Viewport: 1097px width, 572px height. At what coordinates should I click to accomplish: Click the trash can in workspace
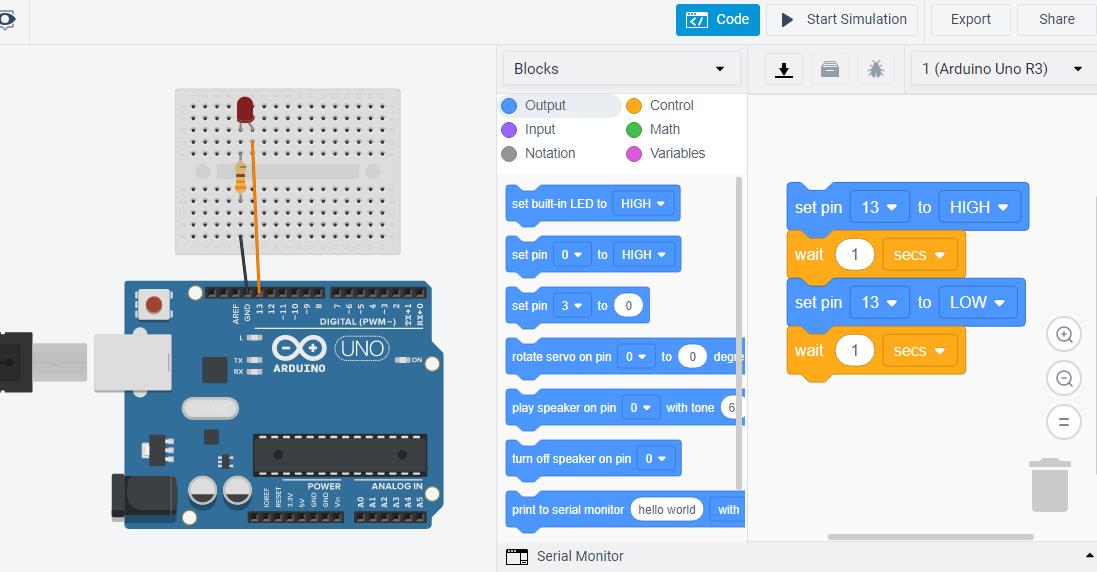(x=1050, y=484)
